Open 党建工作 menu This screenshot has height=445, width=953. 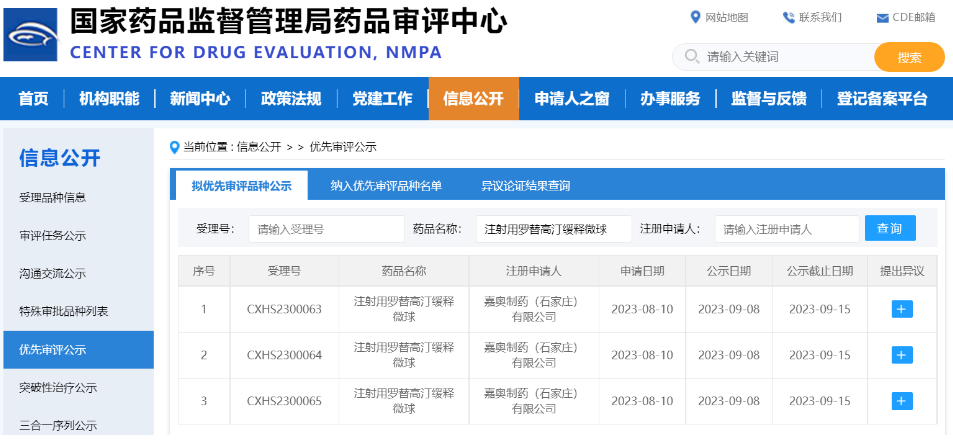(x=382, y=98)
